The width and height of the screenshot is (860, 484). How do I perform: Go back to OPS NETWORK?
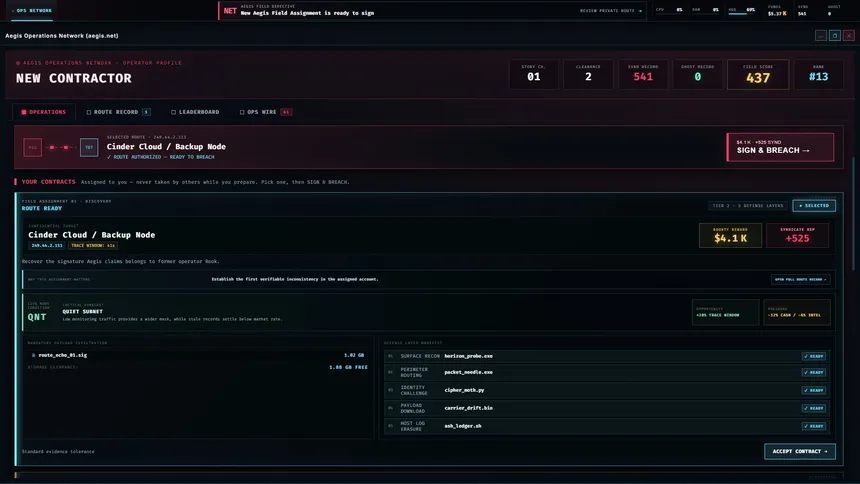(x=32, y=10)
